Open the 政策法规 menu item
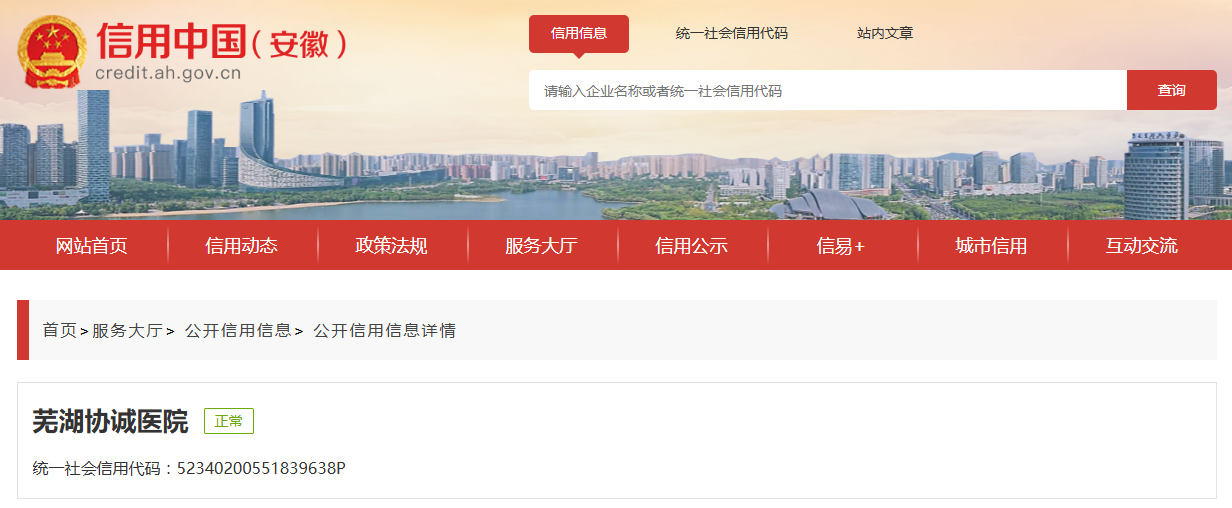 [x=392, y=246]
